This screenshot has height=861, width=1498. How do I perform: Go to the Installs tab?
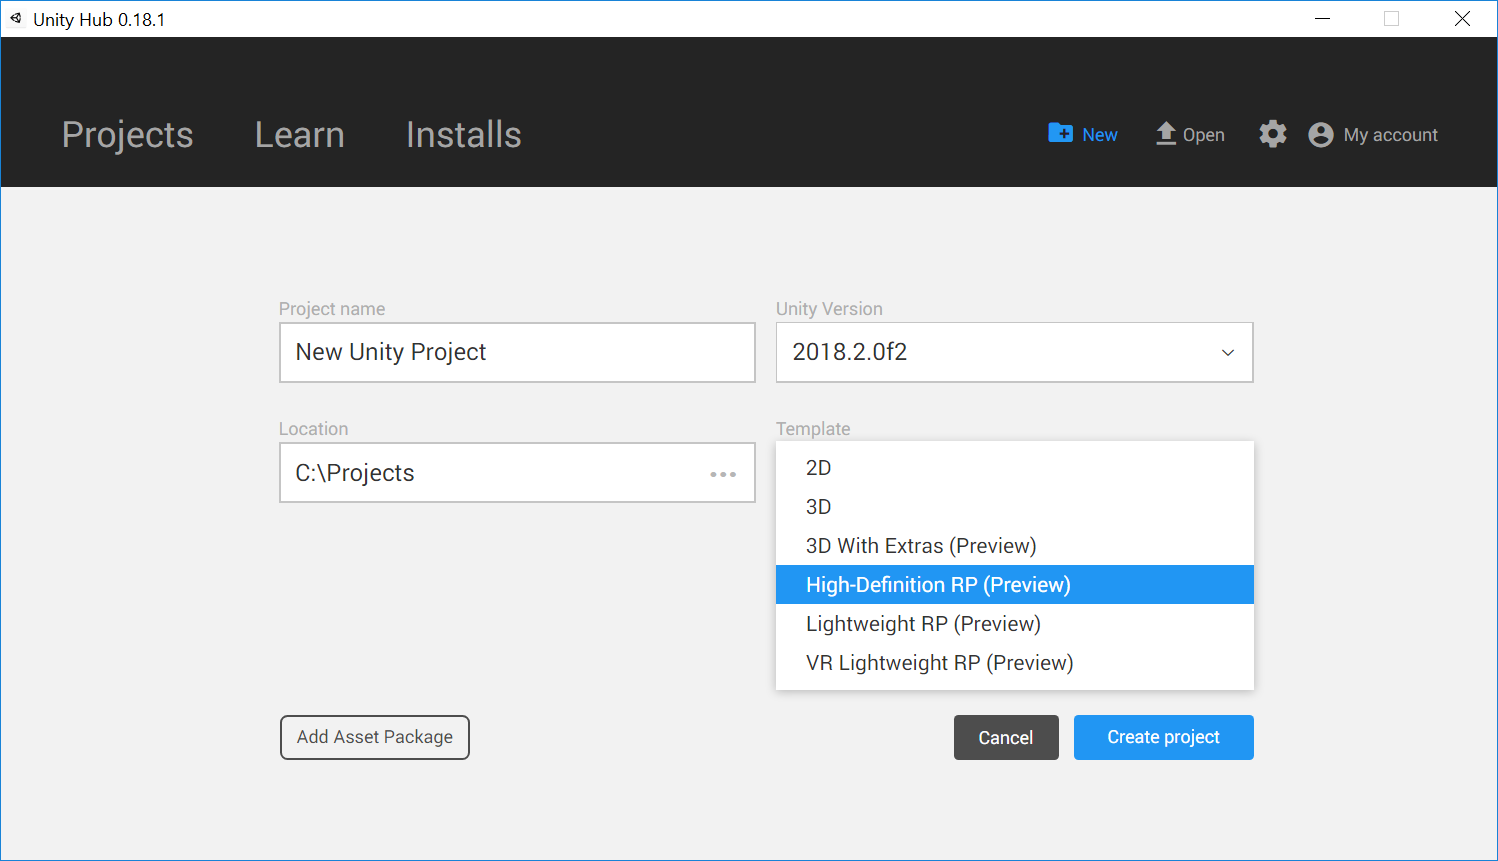point(463,135)
